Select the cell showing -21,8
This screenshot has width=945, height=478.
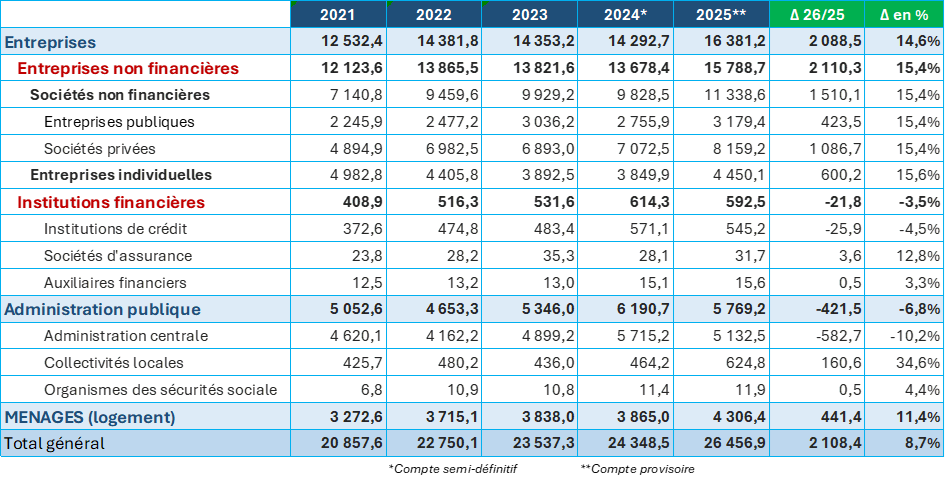pyautogui.click(x=817, y=202)
